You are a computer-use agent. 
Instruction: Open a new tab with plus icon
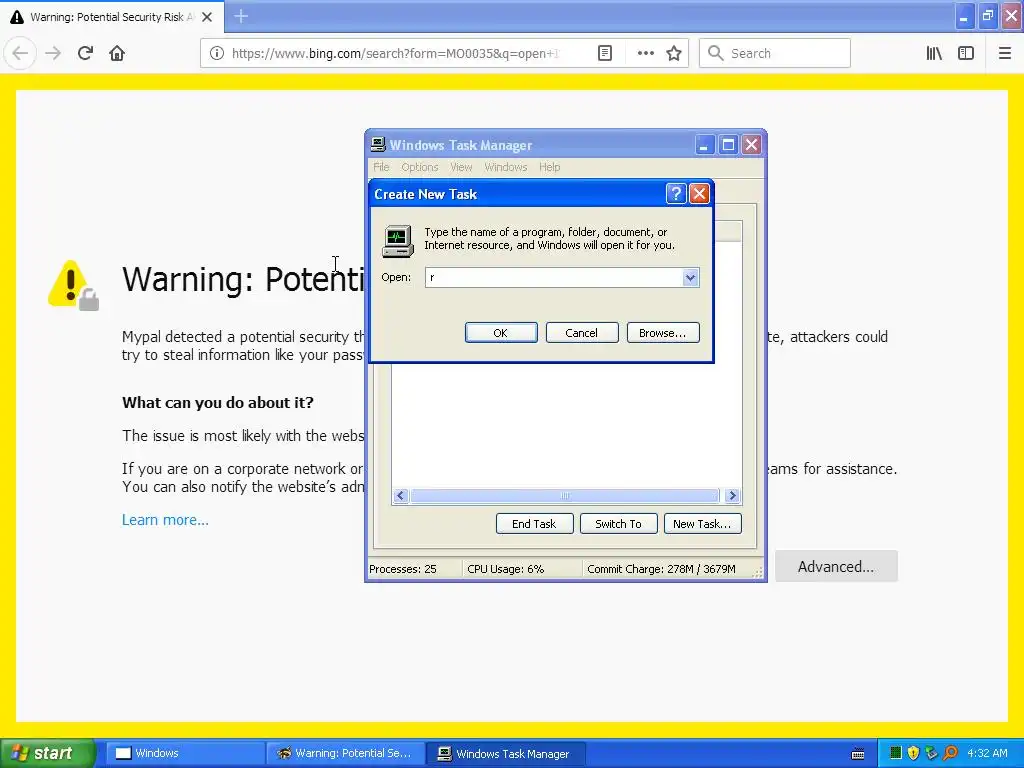point(241,16)
